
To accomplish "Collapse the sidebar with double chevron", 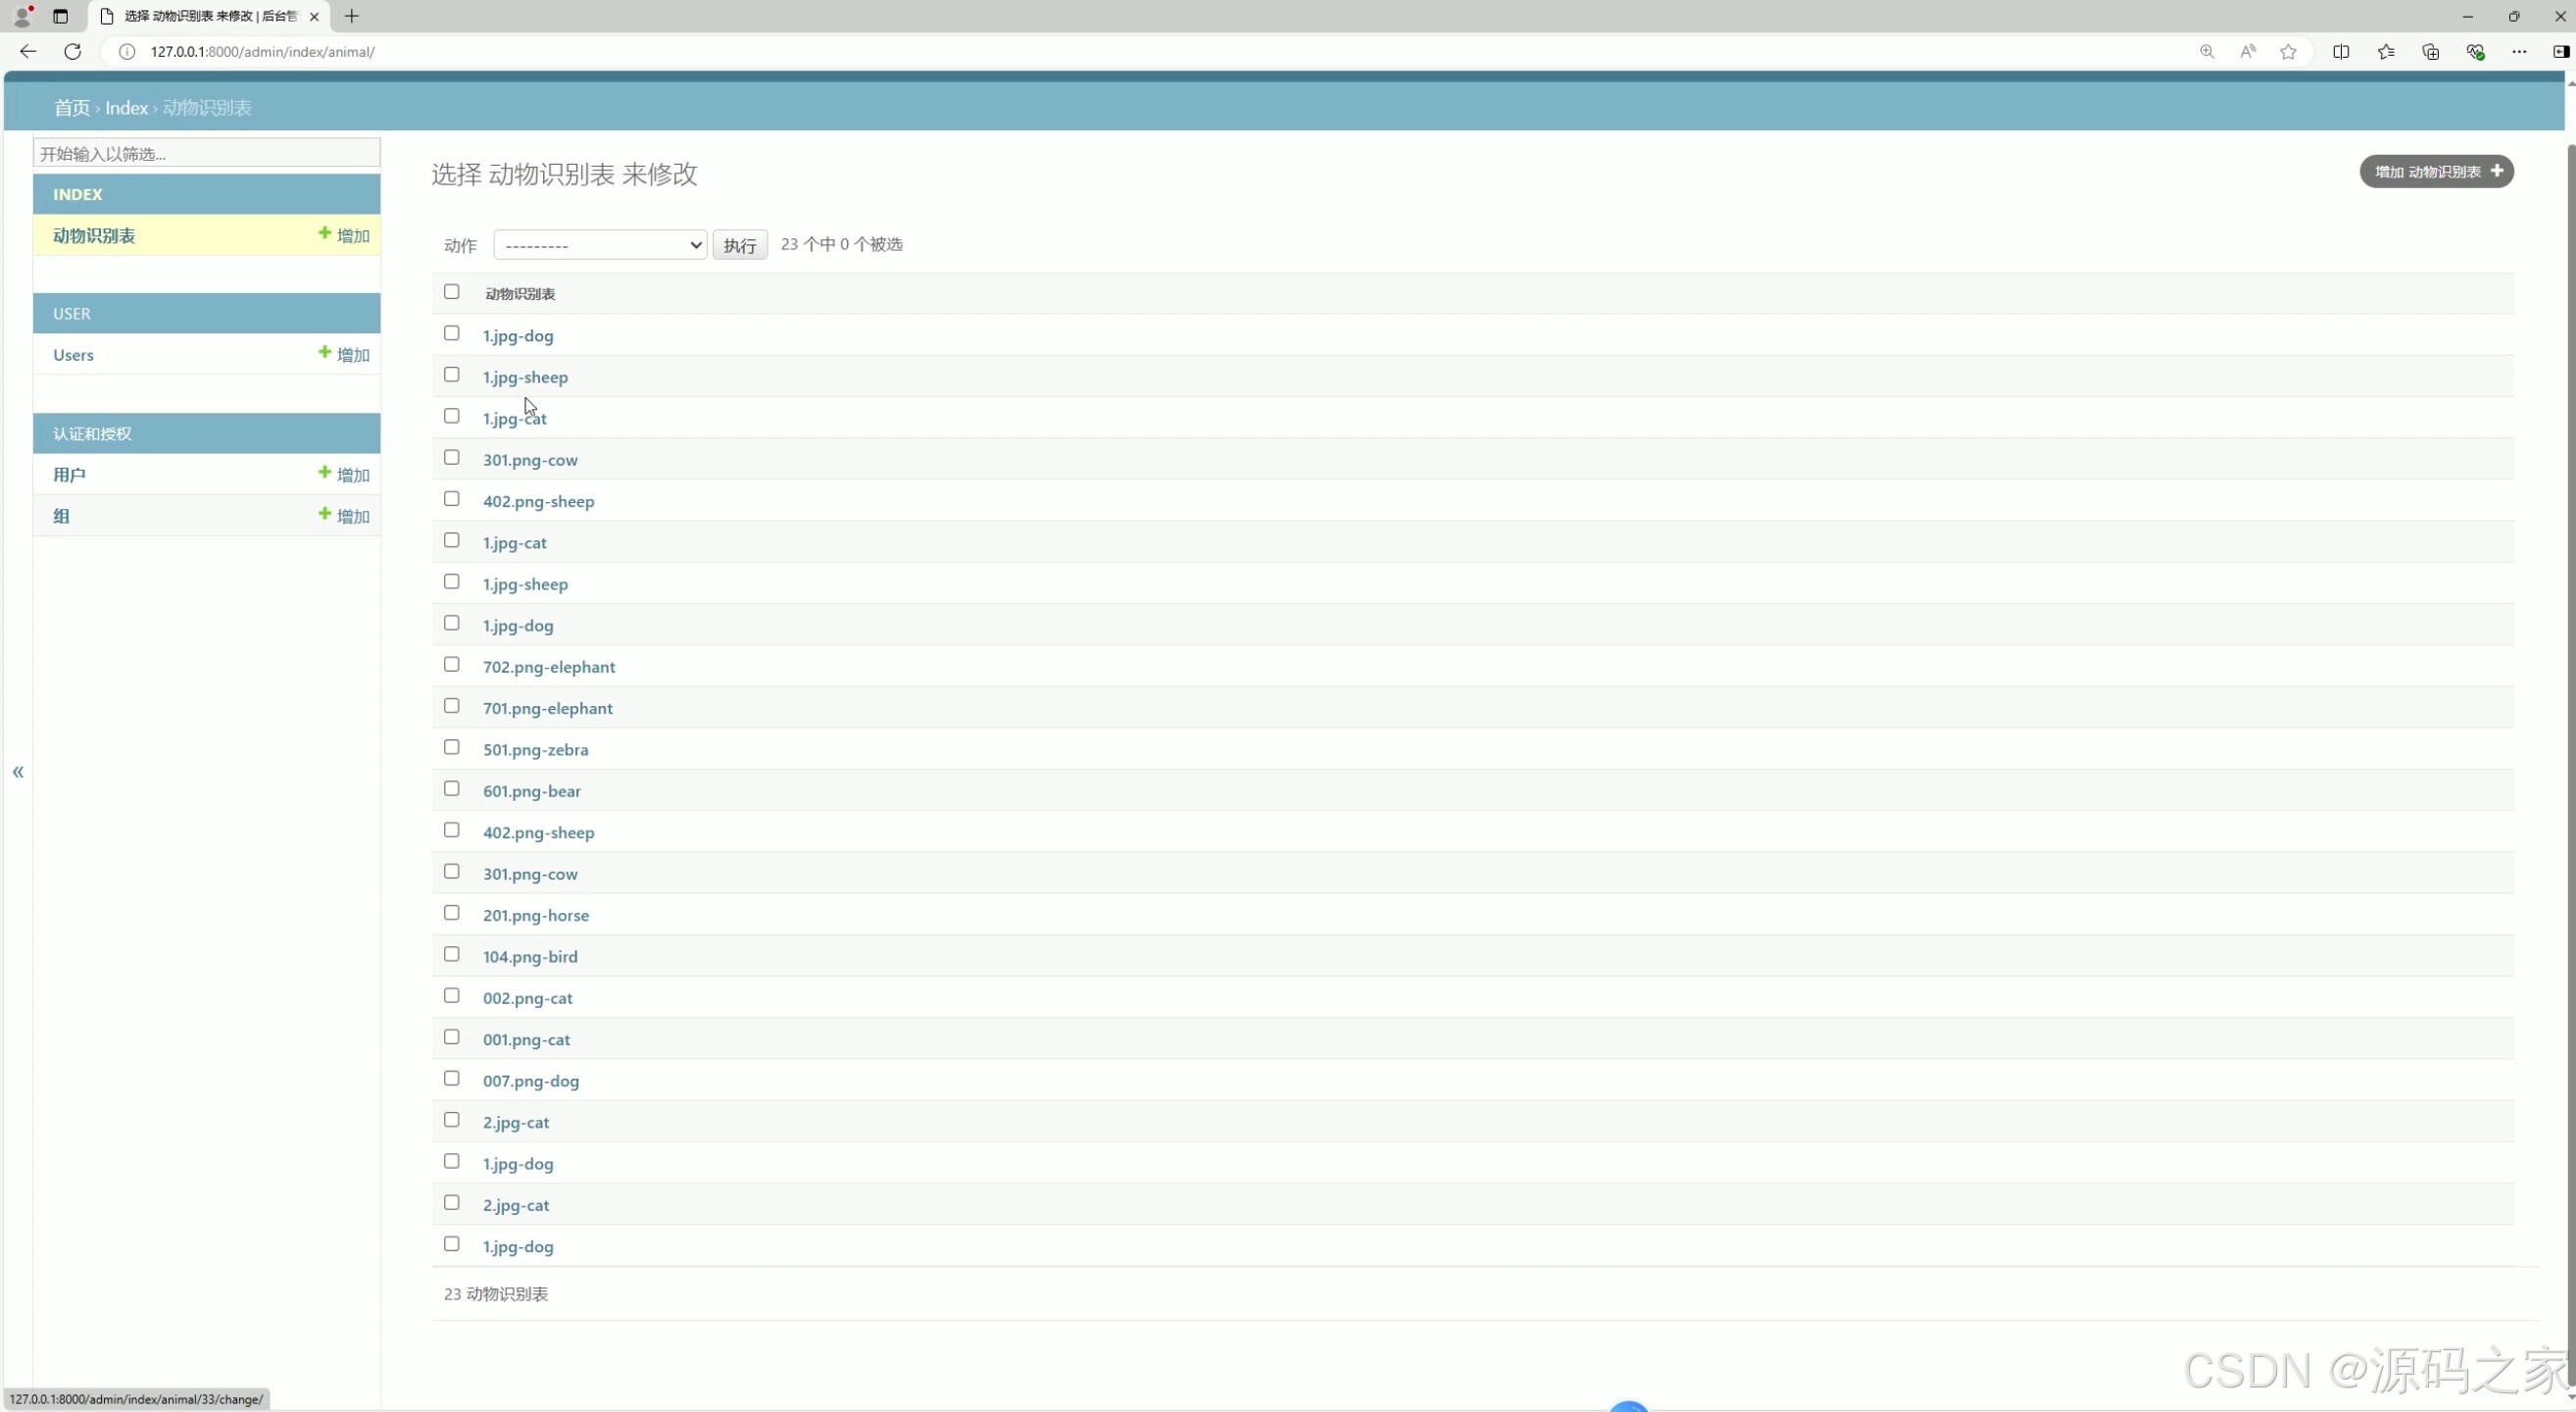I will [x=18, y=772].
